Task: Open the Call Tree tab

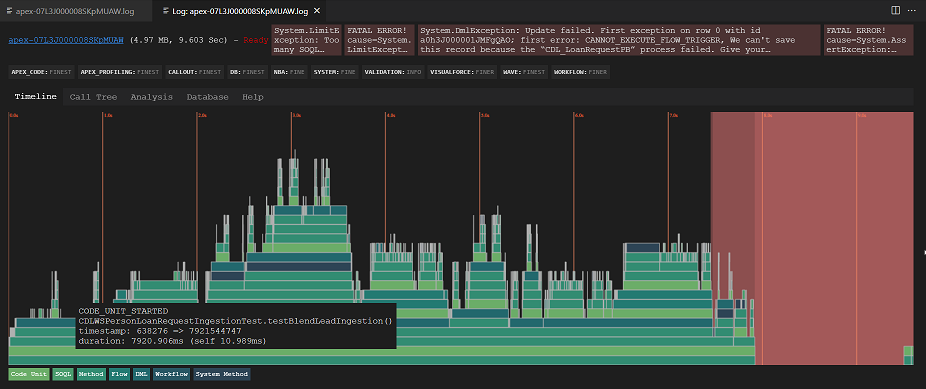Action: tap(93, 97)
